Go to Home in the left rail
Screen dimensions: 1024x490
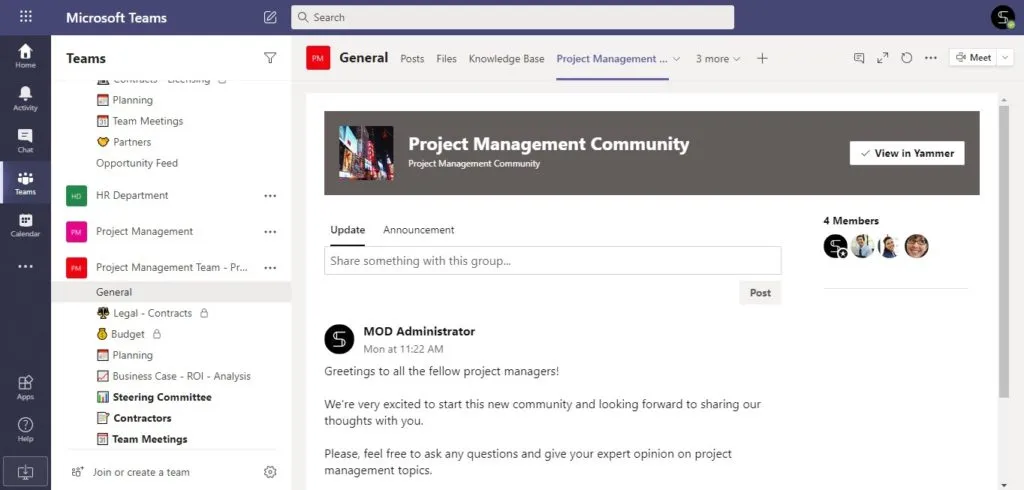[x=25, y=56]
